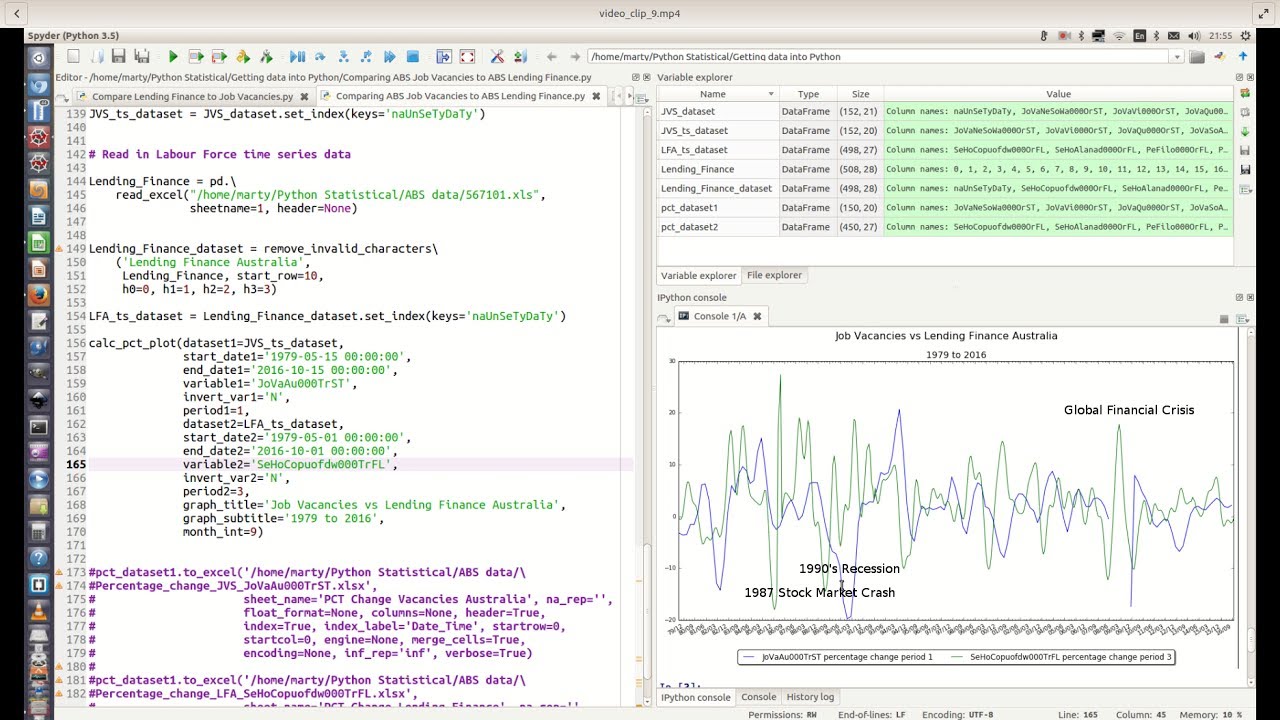This screenshot has height=720, width=1280.
Task: Go to parent directory with up arrow
Action: coord(1244,57)
